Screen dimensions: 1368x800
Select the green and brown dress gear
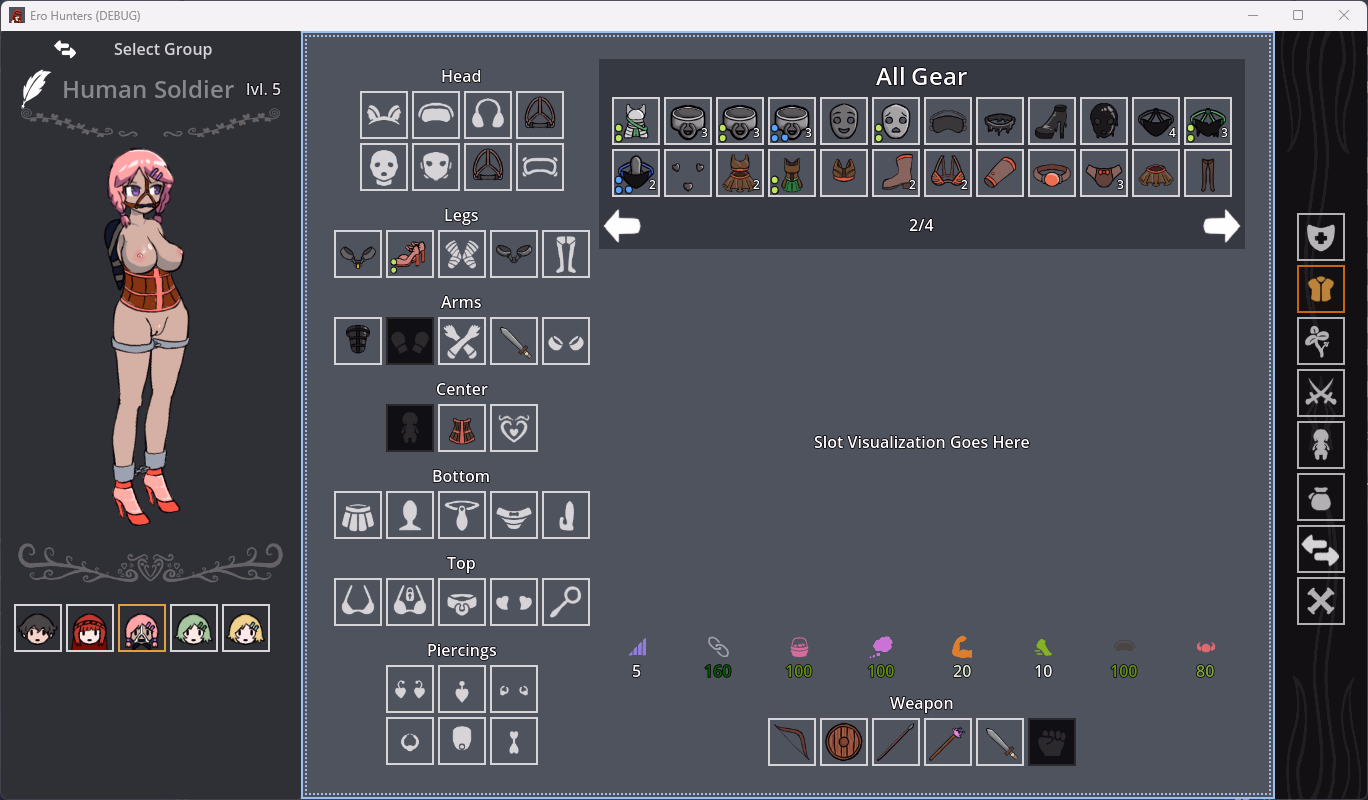[792, 173]
